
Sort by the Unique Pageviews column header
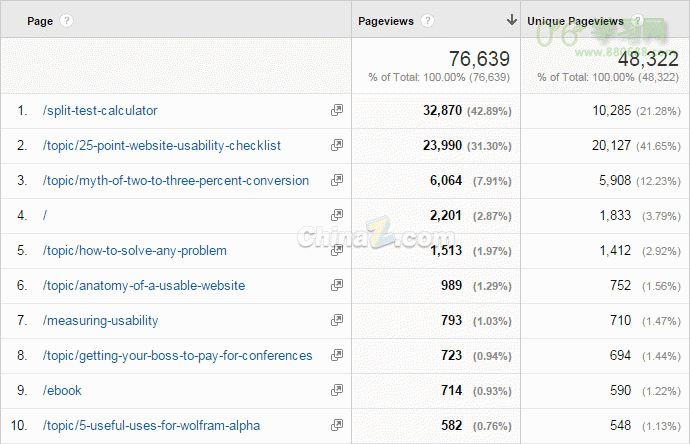pyautogui.click(x=575, y=20)
